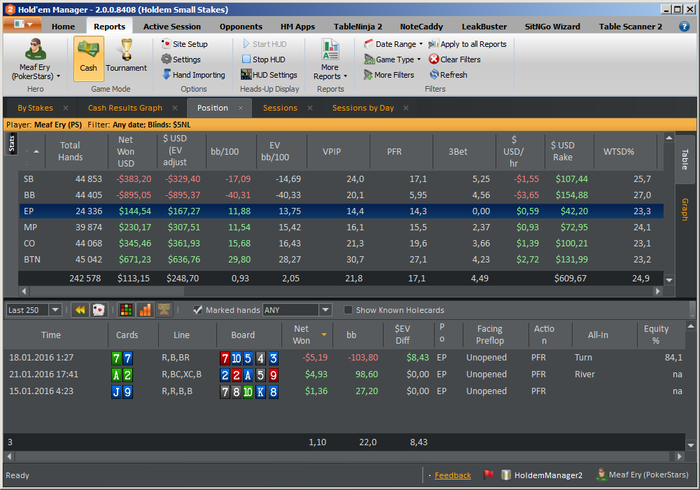Viewport: 700px width, 490px height.
Task: Select the CO position row
Action: click(341, 243)
